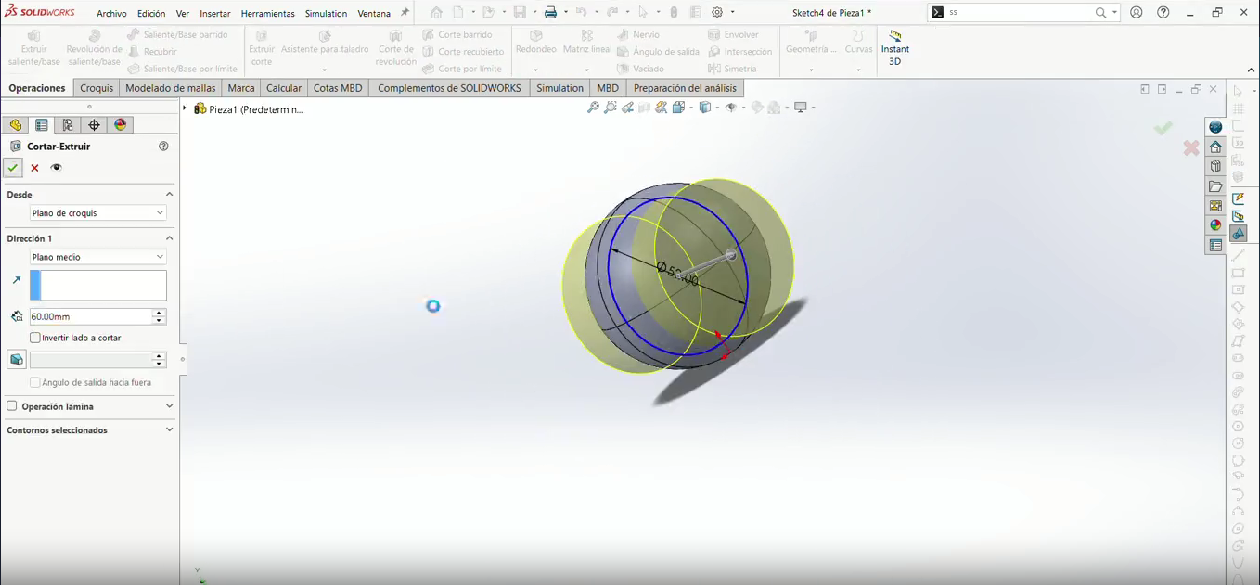Screen dimensions: 1260x585
Task: Open the Ventana menu
Action: 374,14
